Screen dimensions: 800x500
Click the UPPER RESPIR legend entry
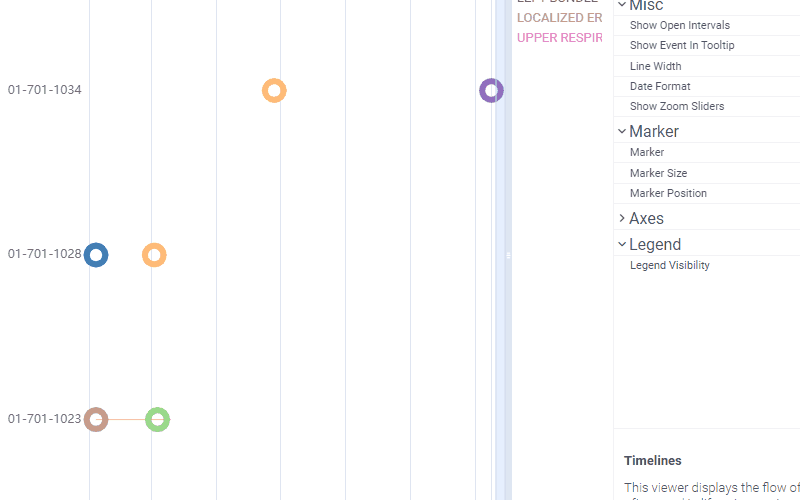click(559, 38)
